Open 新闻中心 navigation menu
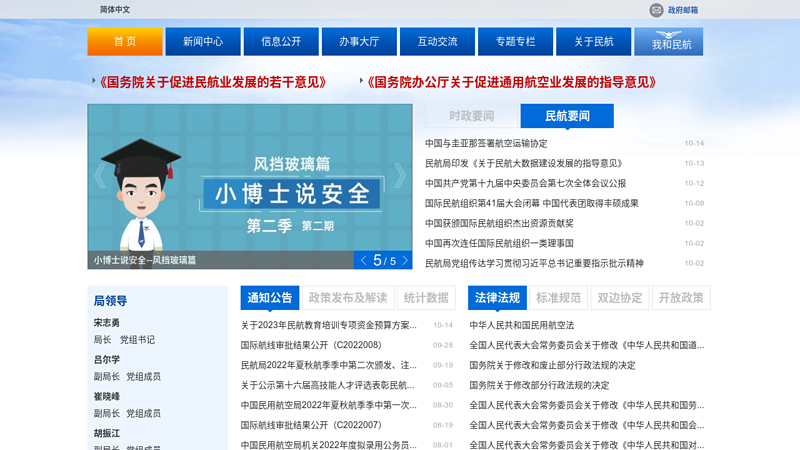This screenshot has height=450, width=800. pos(203,41)
